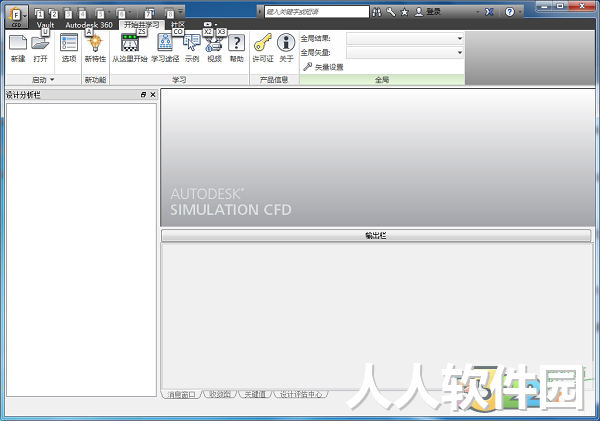The height and width of the screenshot is (421, 600).
Task: Select the 消息窗口 output tab
Action: point(181,395)
